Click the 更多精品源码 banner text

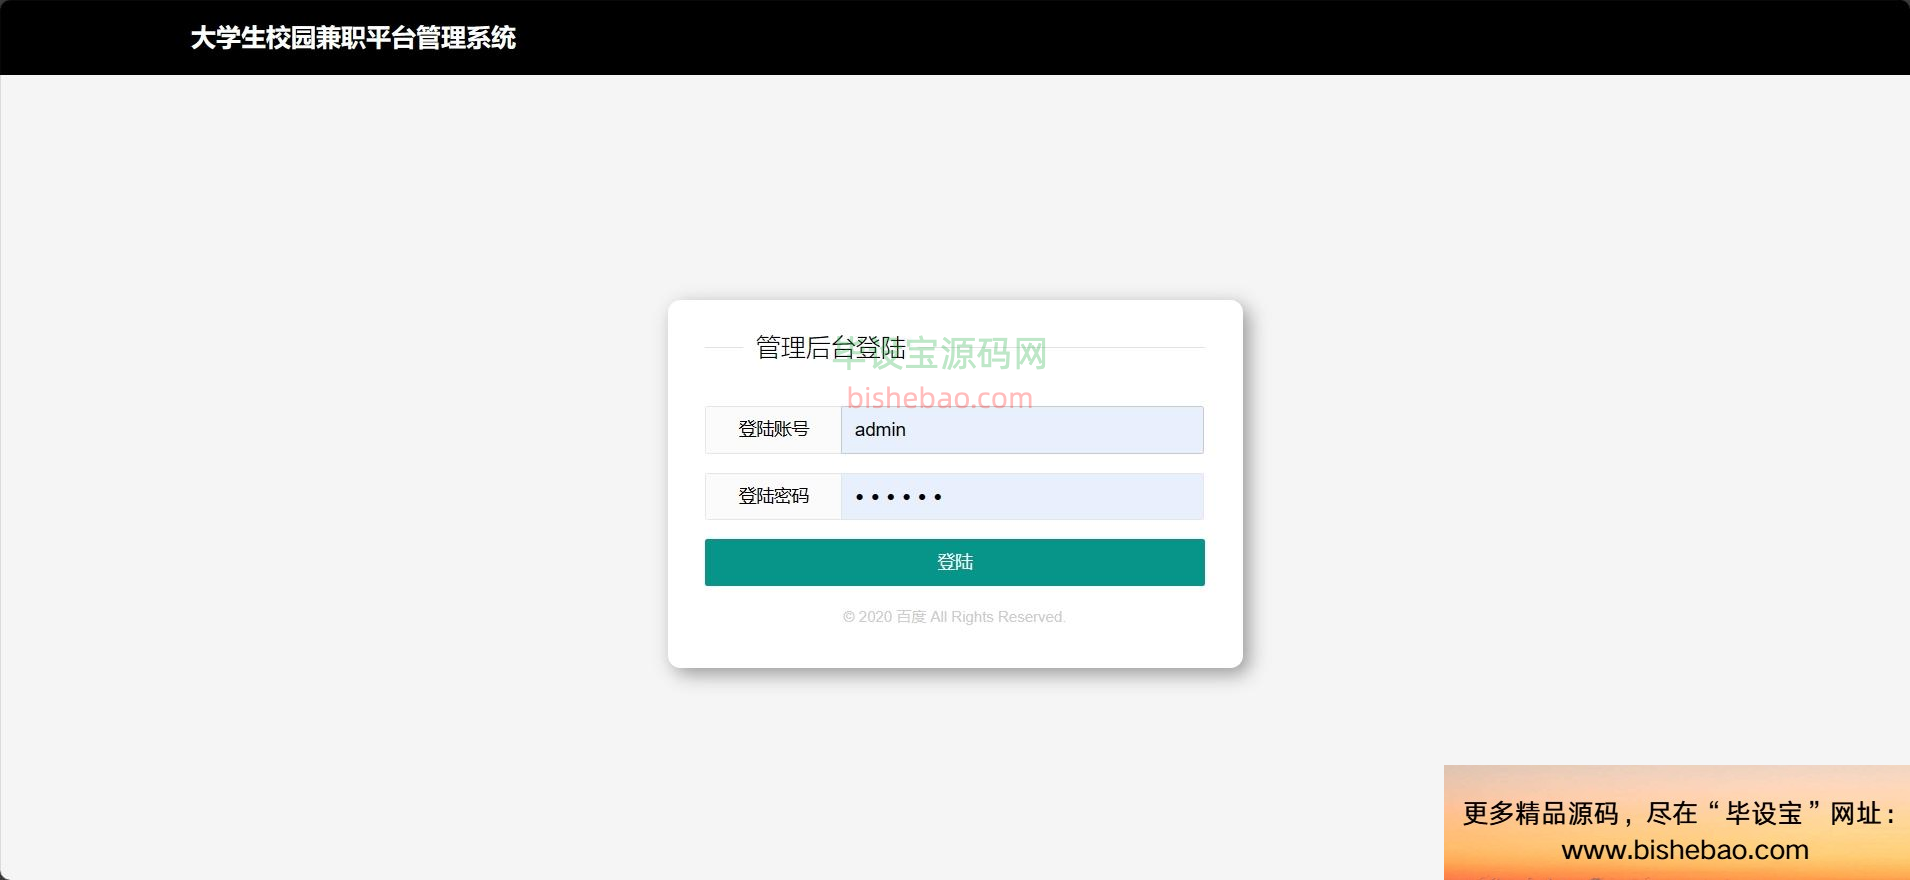tap(1541, 814)
